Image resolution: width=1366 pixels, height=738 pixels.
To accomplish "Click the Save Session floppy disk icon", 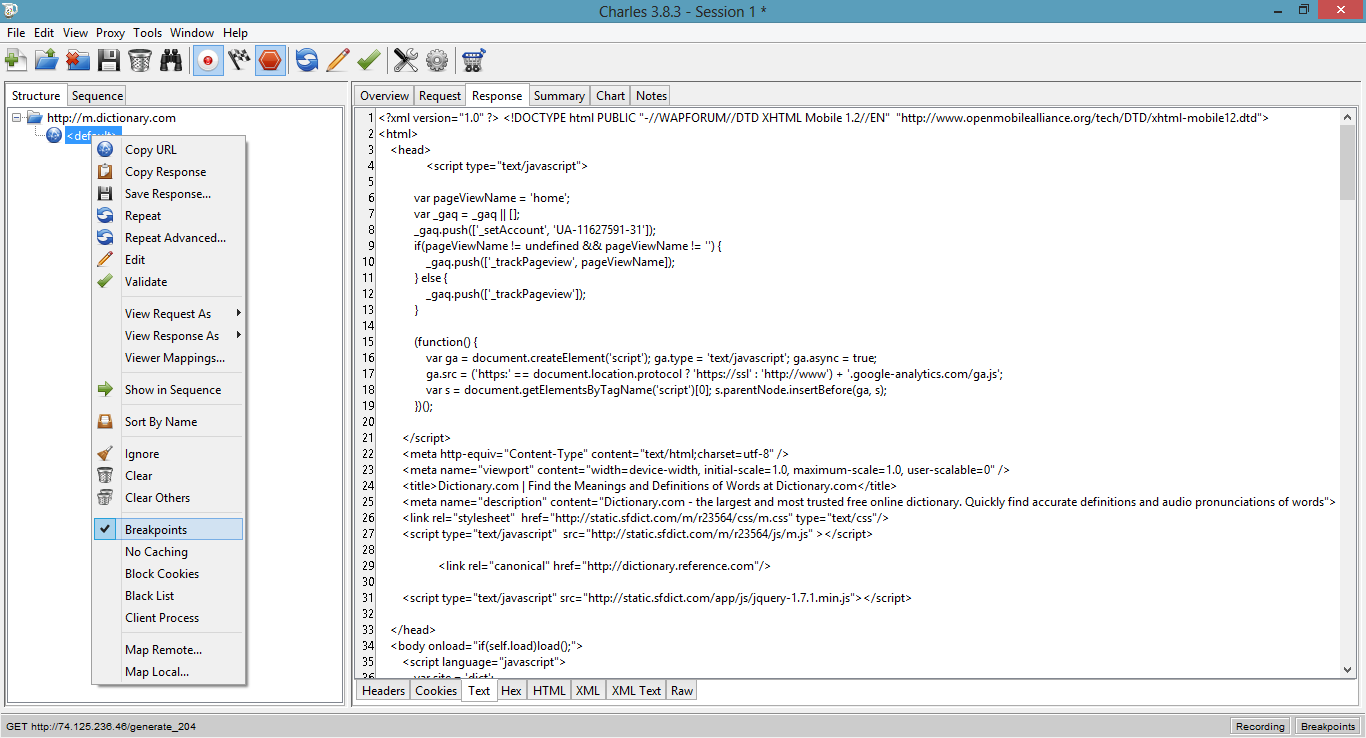I will 108,60.
